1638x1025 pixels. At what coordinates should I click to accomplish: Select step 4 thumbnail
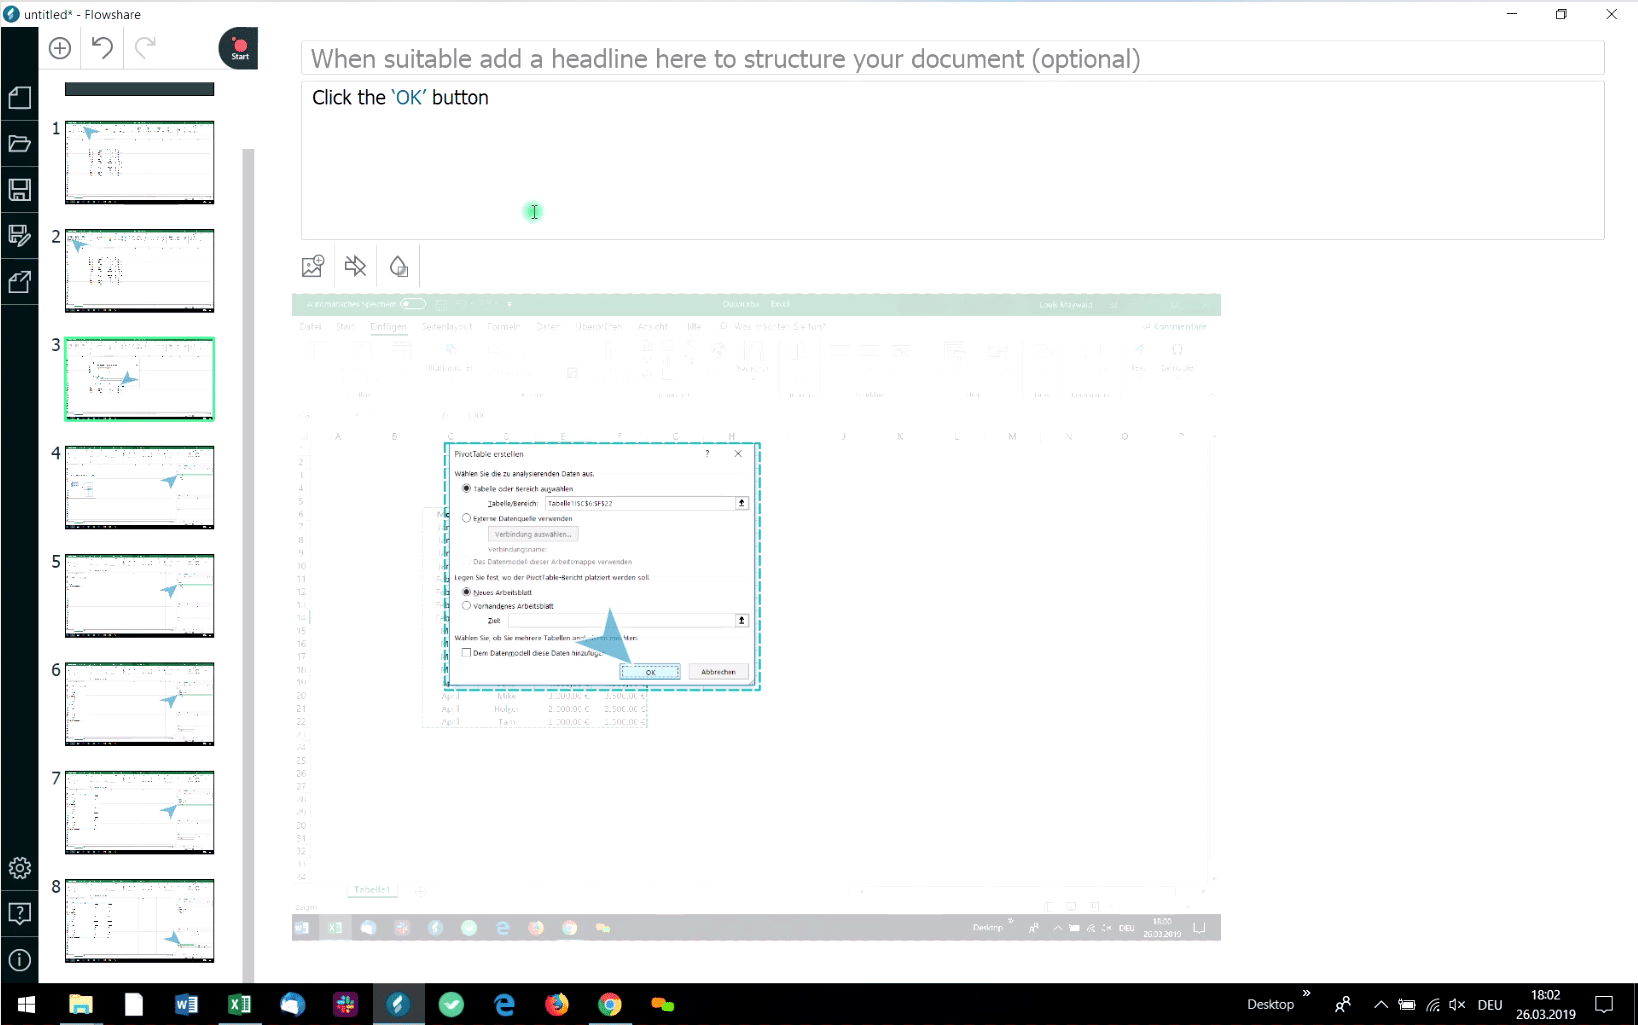tap(139, 487)
